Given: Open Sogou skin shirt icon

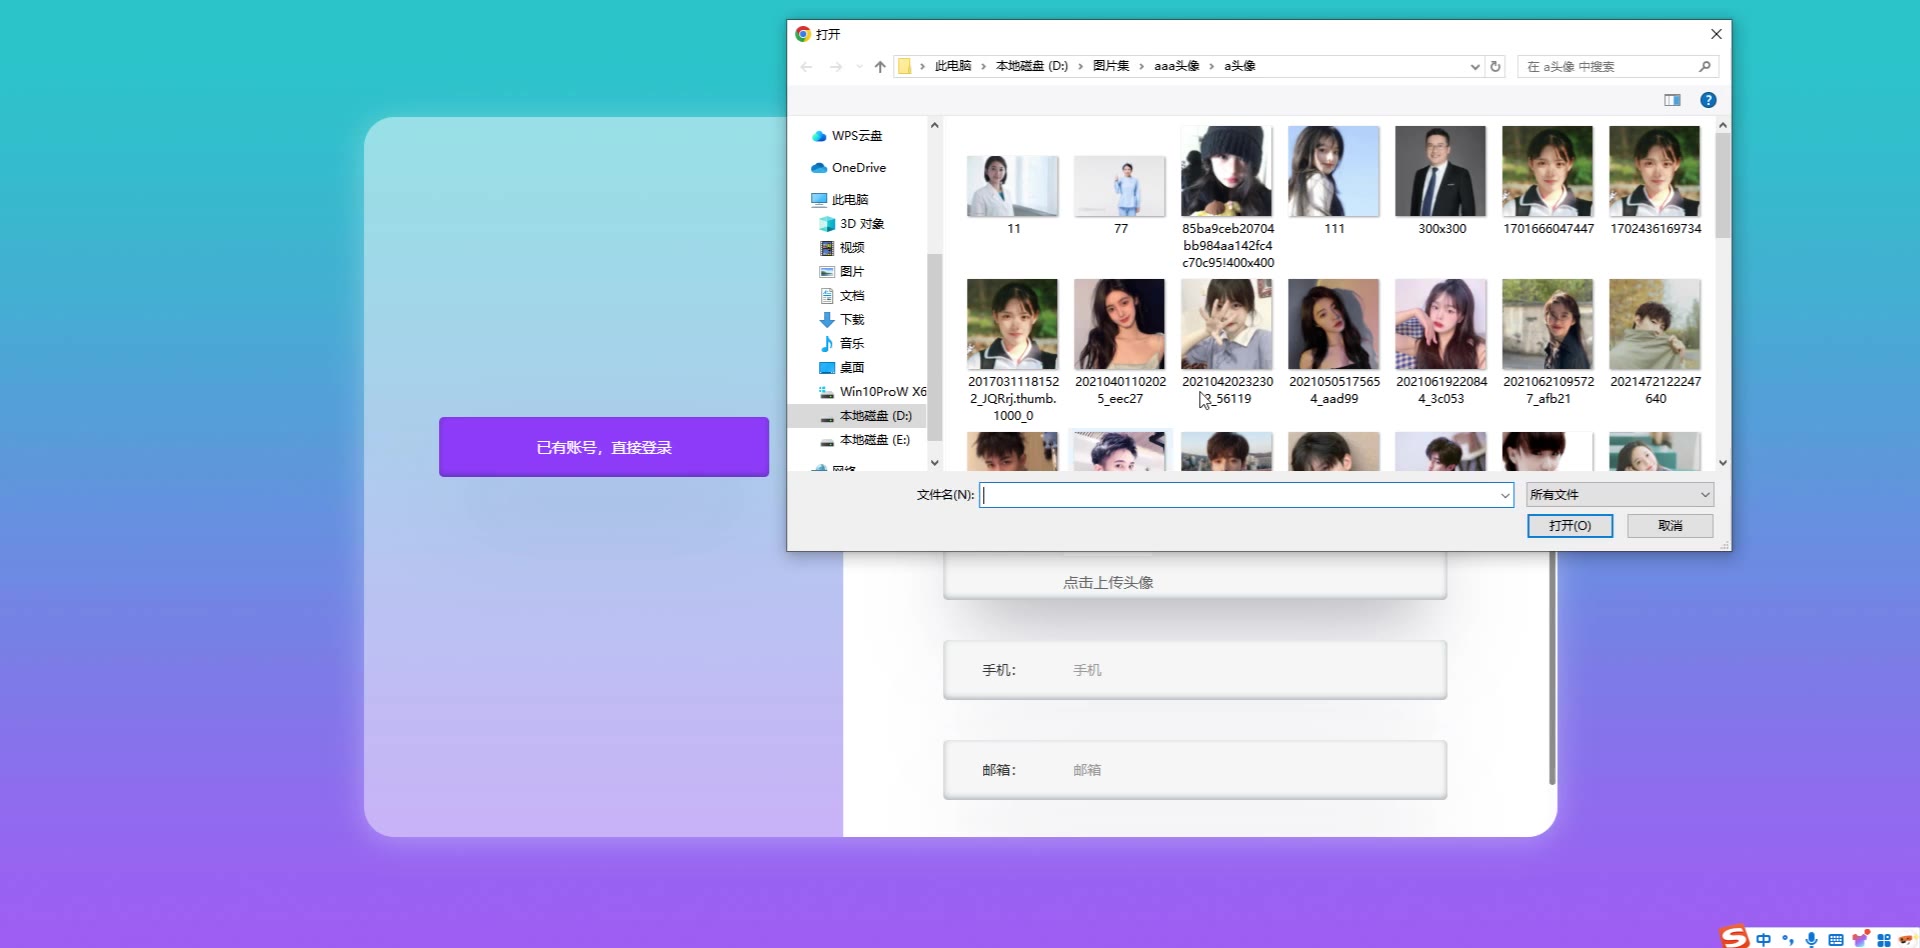Looking at the screenshot, I should [1860, 939].
